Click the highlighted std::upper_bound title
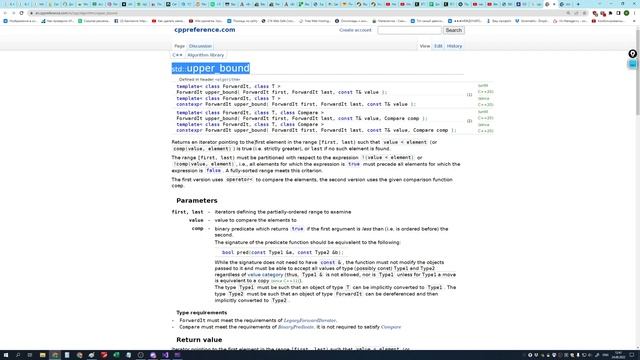The width and height of the screenshot is (640, 360). (x=211, y=68)
